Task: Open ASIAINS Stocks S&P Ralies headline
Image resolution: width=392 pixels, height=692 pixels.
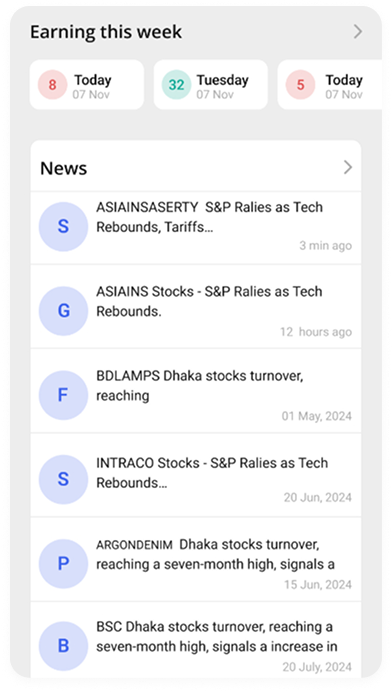Action: (209, 301)
